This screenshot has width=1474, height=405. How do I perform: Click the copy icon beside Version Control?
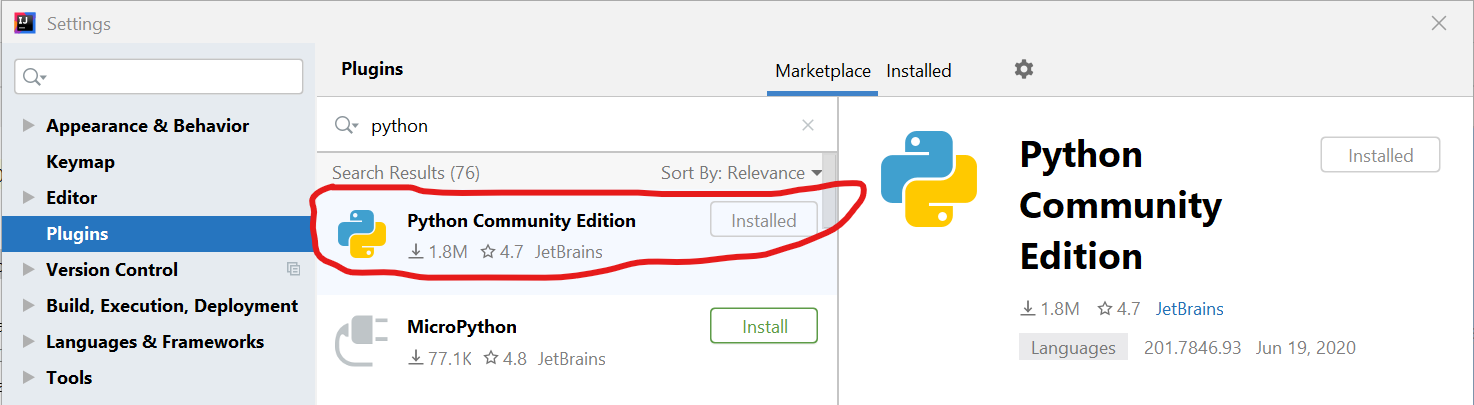pyautogui.click(x=293, y=269)
